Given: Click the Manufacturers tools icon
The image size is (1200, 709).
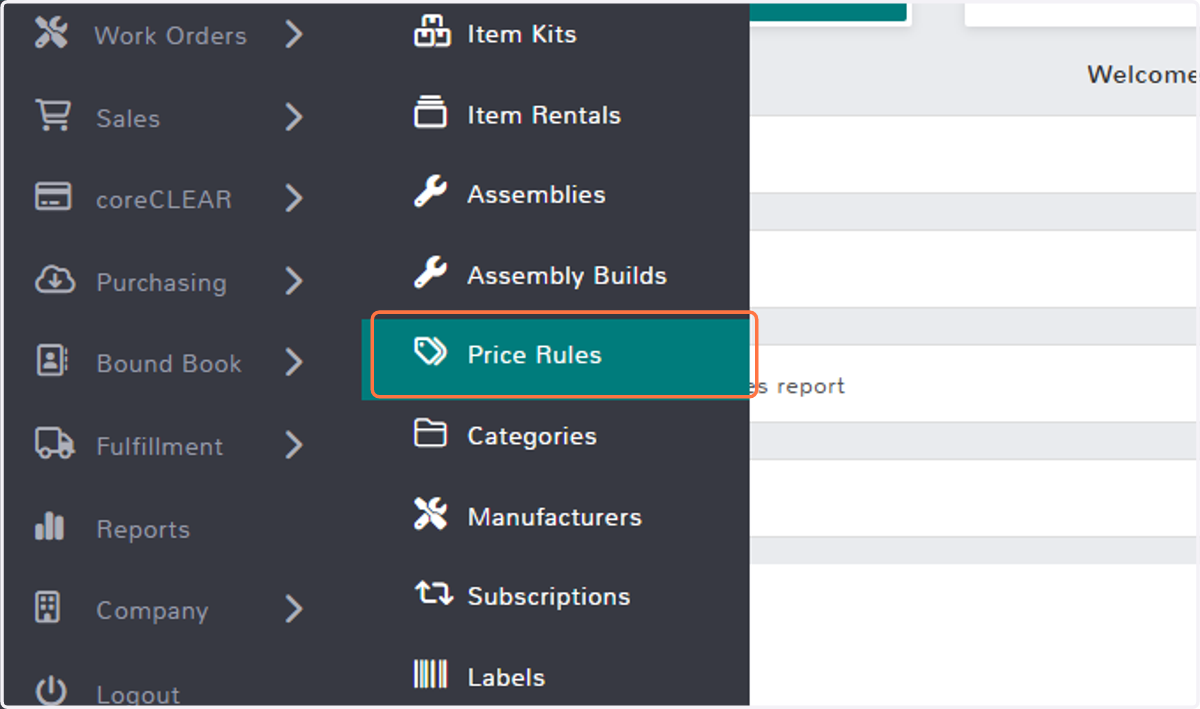Looking at the screenshot, I should click(x=430, y=515).
